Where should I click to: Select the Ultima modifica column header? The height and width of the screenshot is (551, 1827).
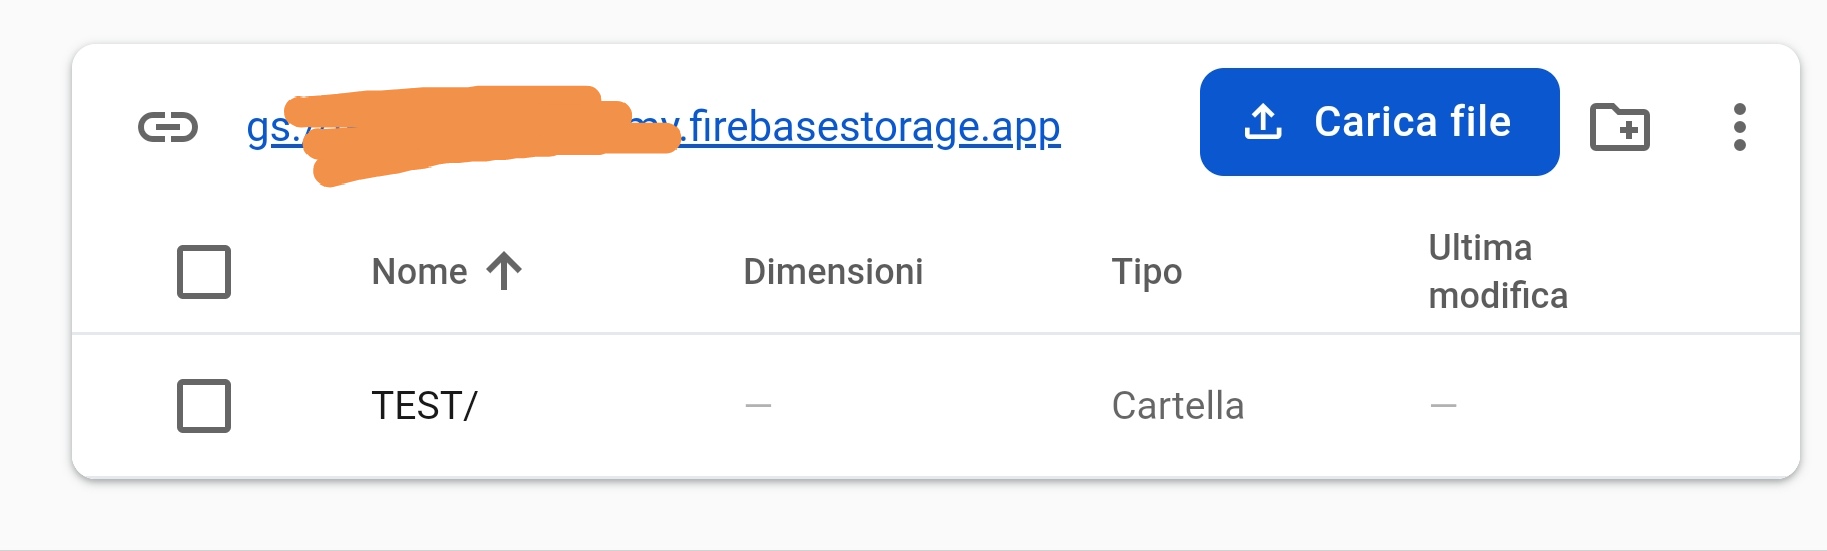point(1497,271)
